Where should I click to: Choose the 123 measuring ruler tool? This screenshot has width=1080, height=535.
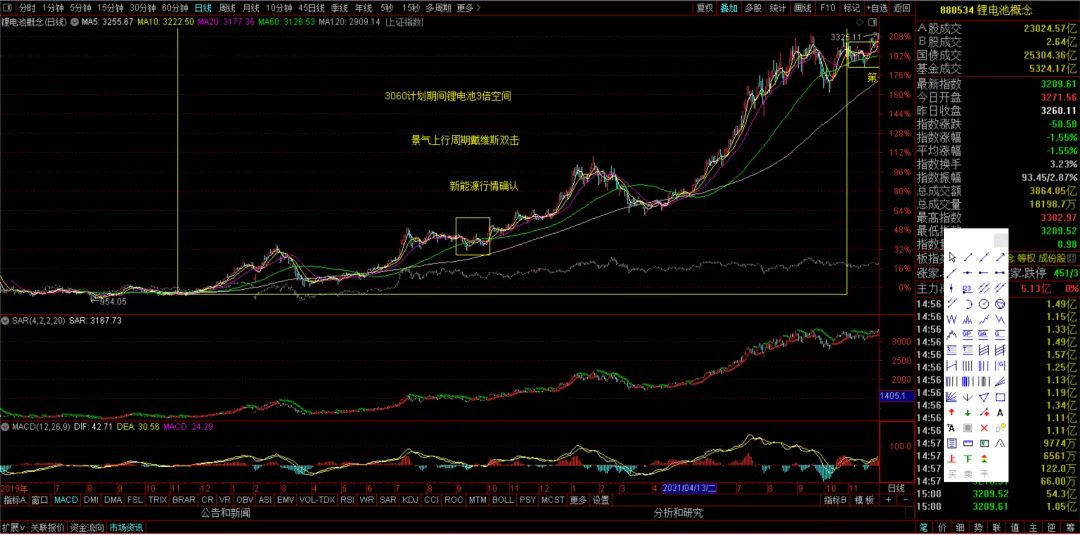pyautogui.click(x=968, y=288)
